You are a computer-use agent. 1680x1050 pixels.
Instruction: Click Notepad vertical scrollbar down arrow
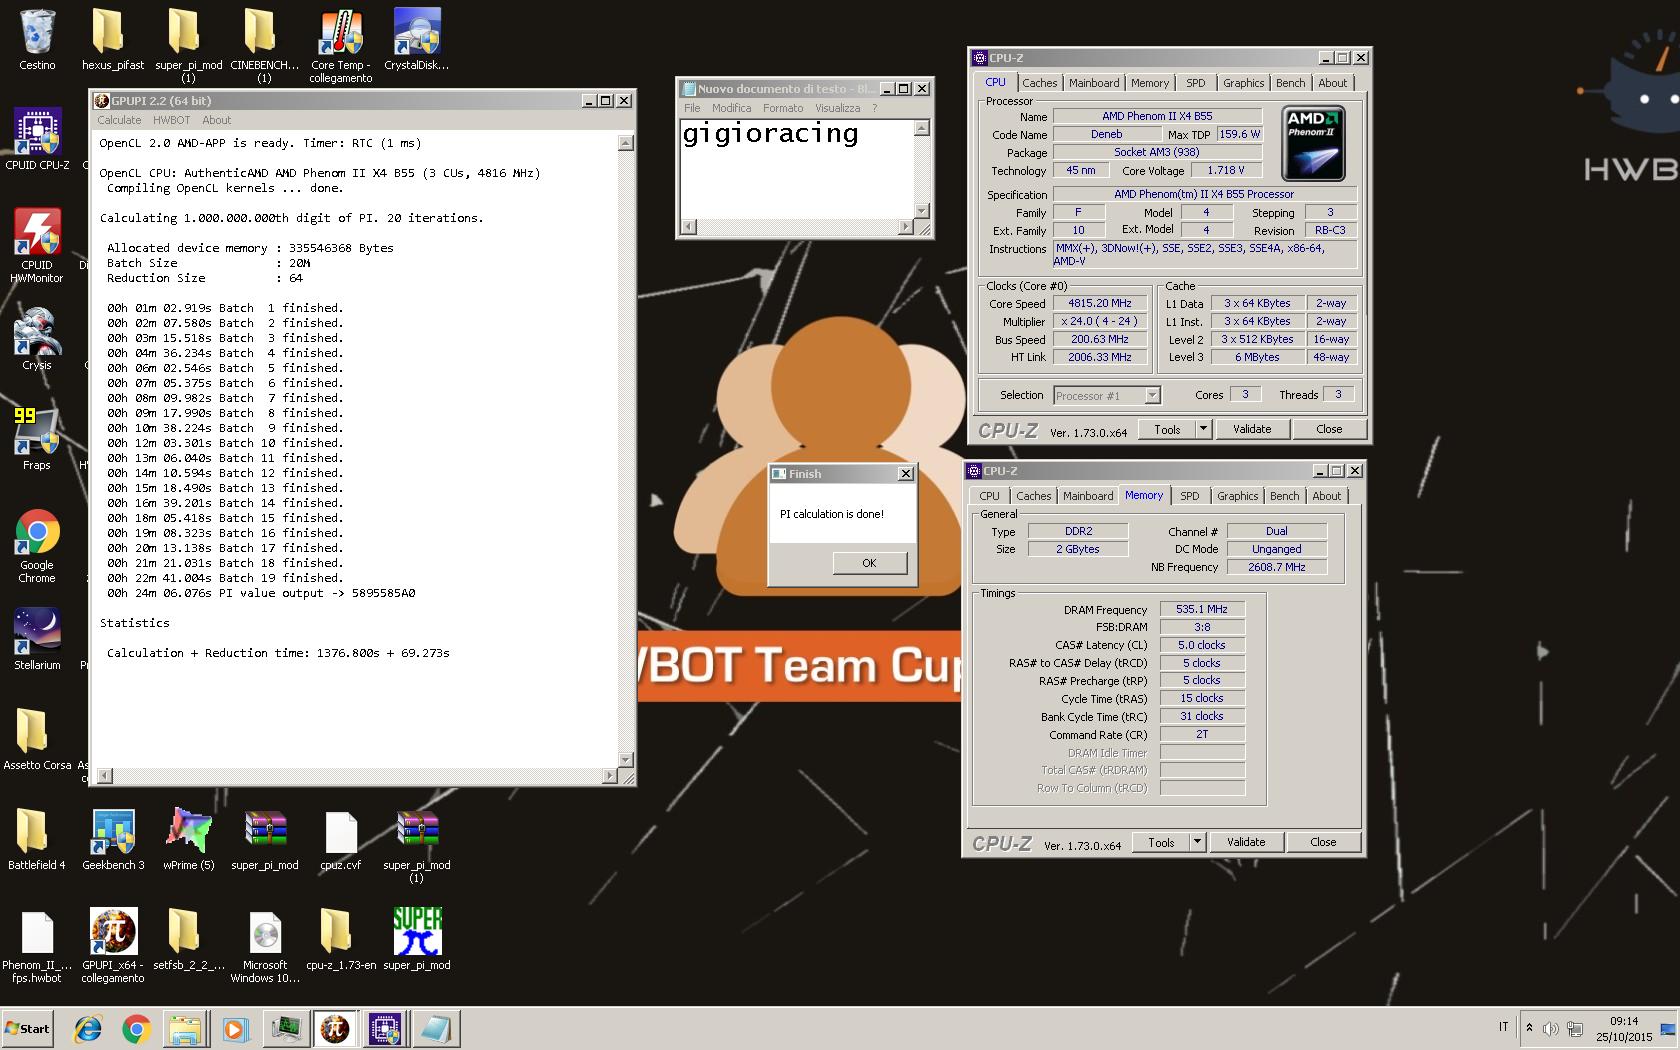[x=922, y=211]
